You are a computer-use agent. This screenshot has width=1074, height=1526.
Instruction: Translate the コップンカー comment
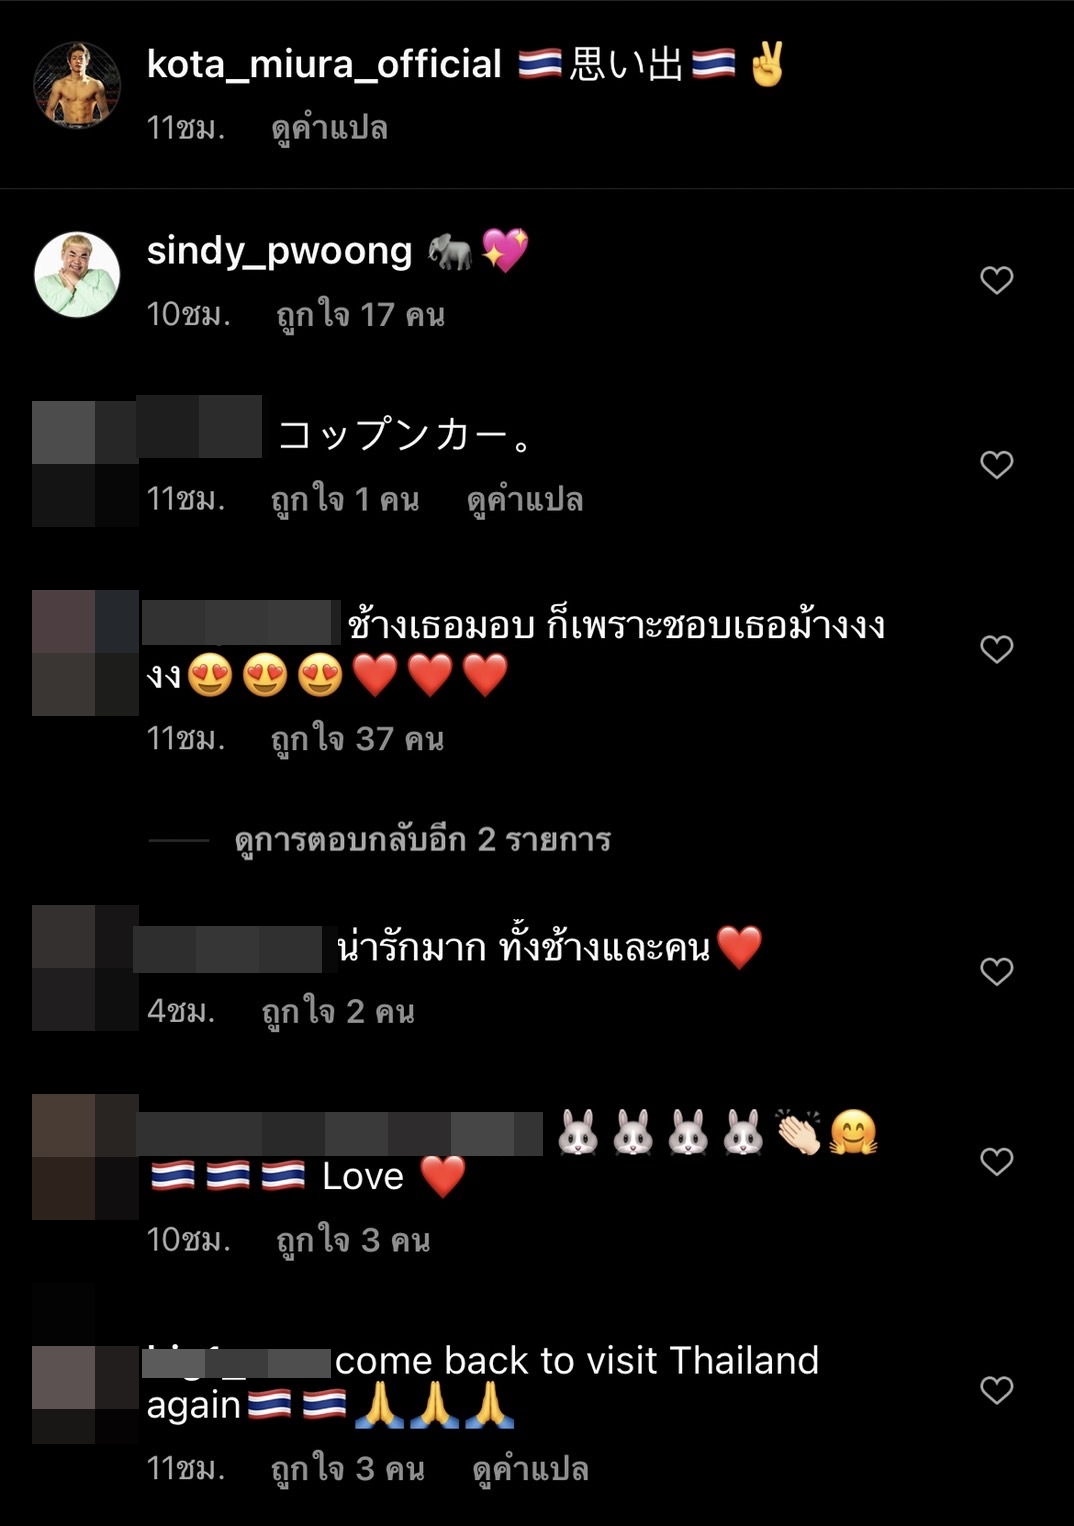click(525, 500)
